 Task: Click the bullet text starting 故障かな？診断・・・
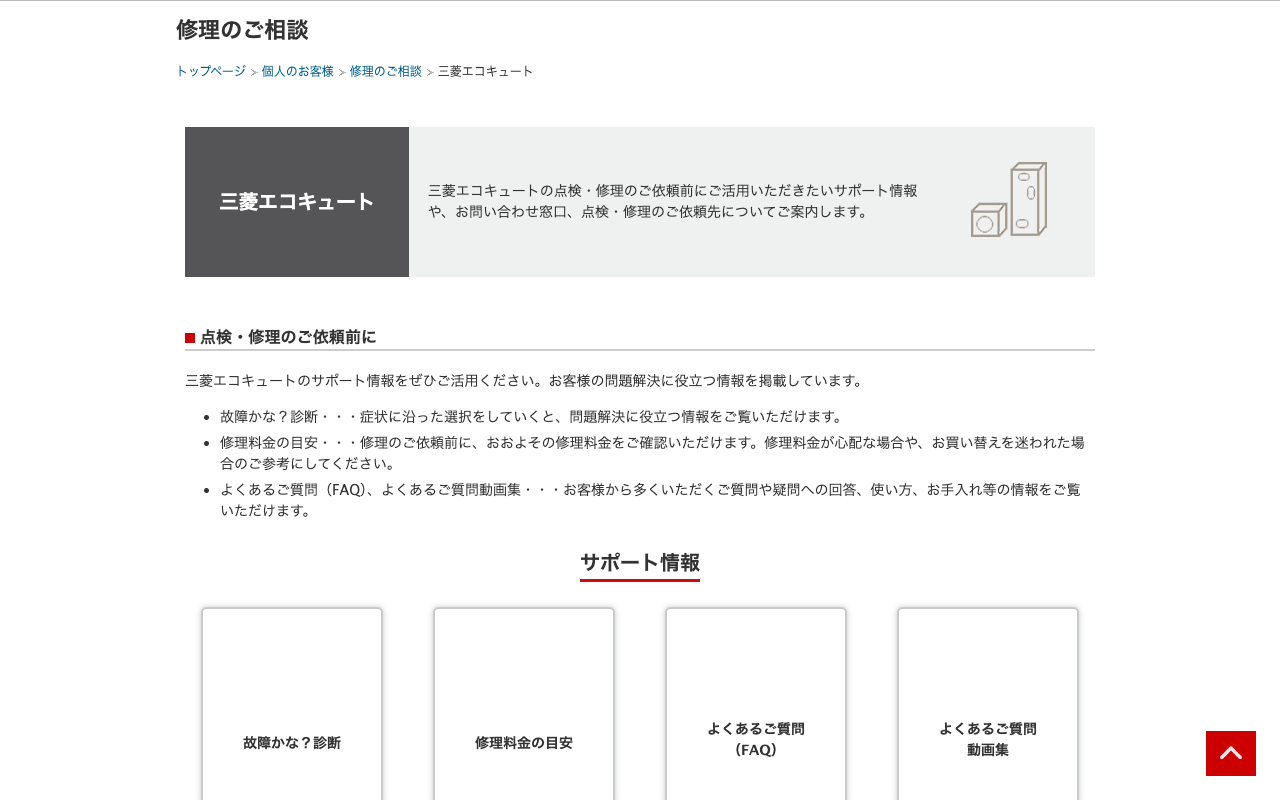pos(534,416)
